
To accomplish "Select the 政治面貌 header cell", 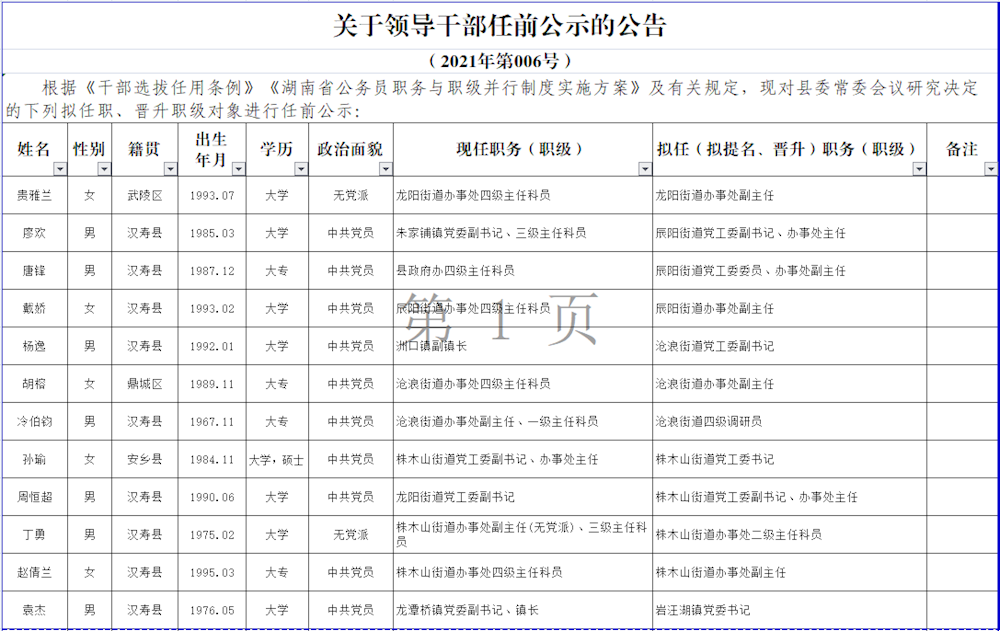I will point(351,149).
